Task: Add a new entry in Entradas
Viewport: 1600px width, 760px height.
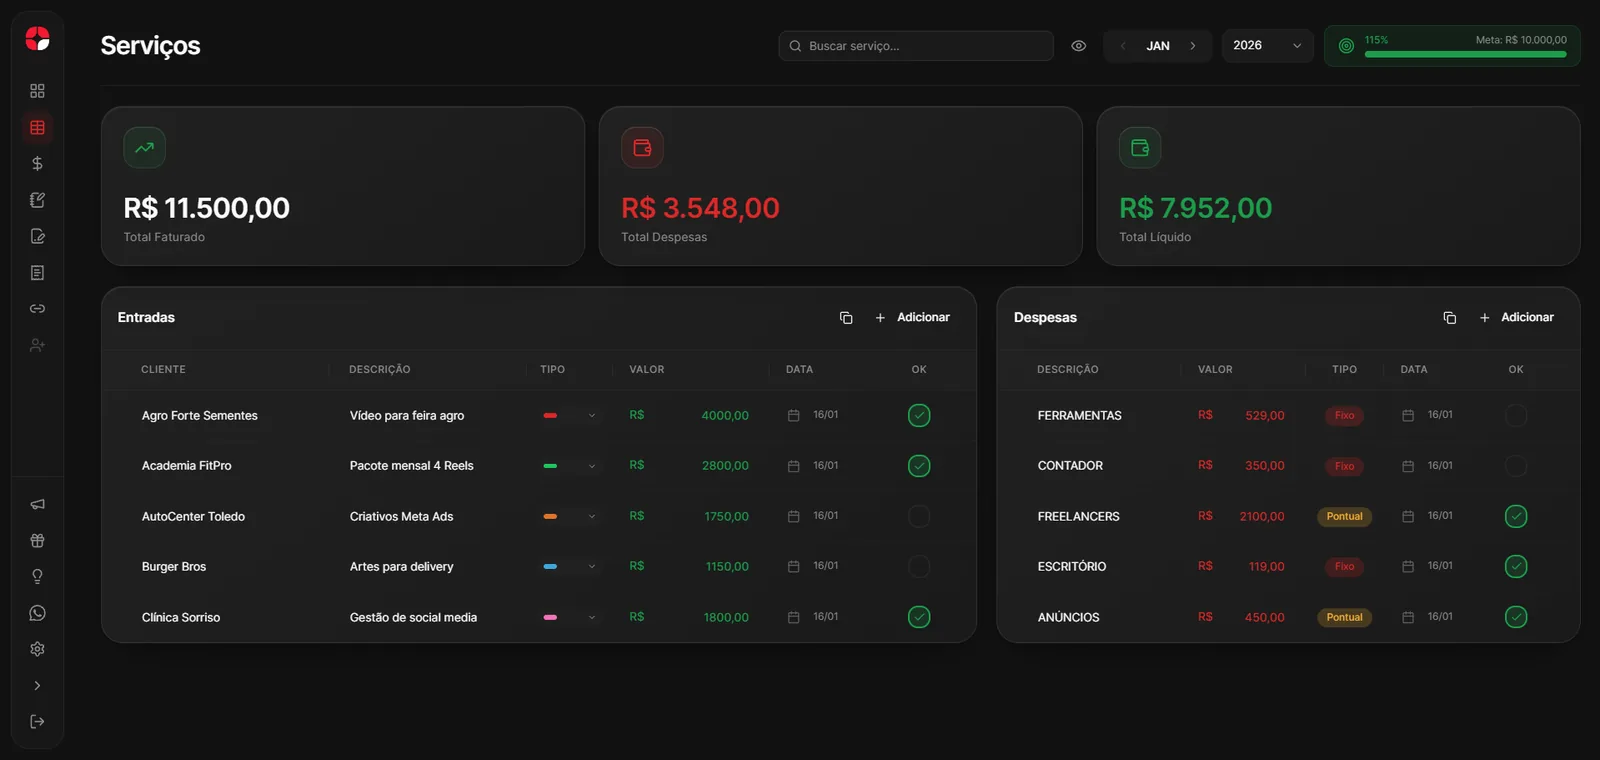Action: pos(912,317)
